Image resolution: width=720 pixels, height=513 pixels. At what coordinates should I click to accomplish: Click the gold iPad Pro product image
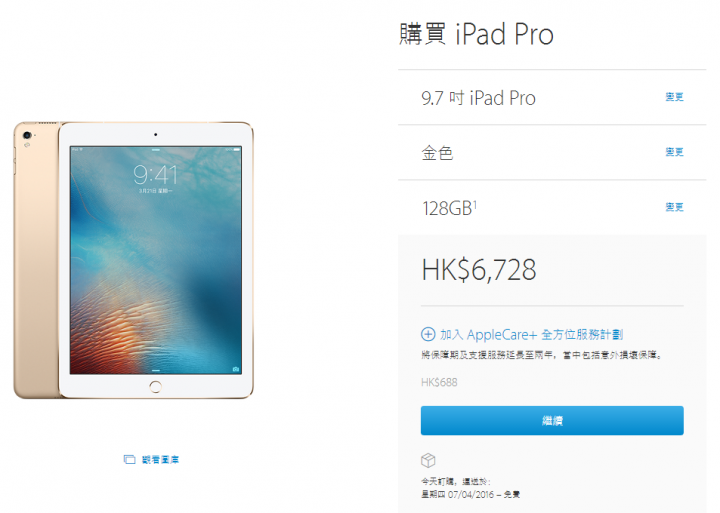click(x=134, y=260)
